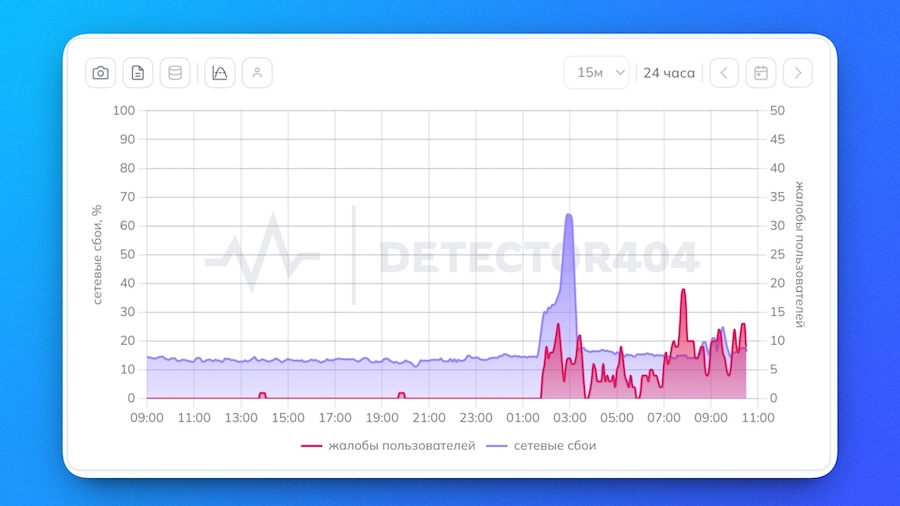Click the database stack icon

tap(175, 73)
